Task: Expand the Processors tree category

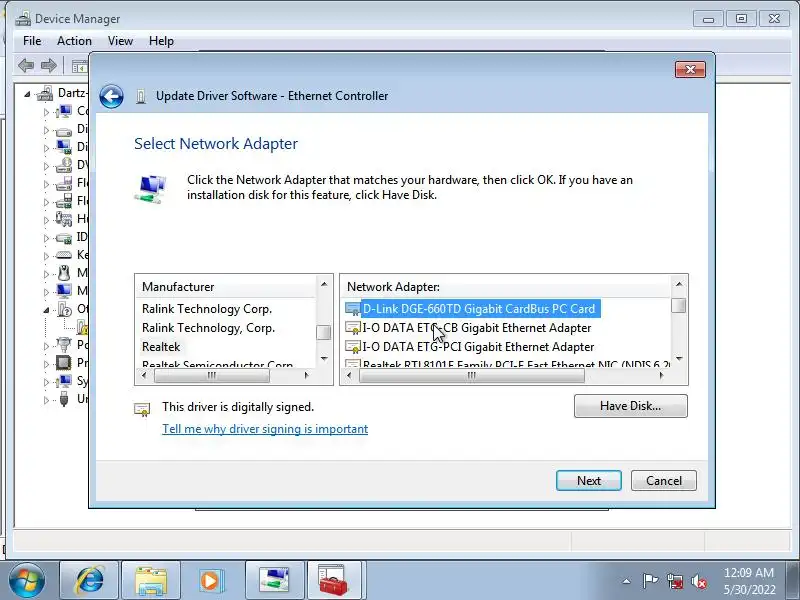Action: point(46,364)
